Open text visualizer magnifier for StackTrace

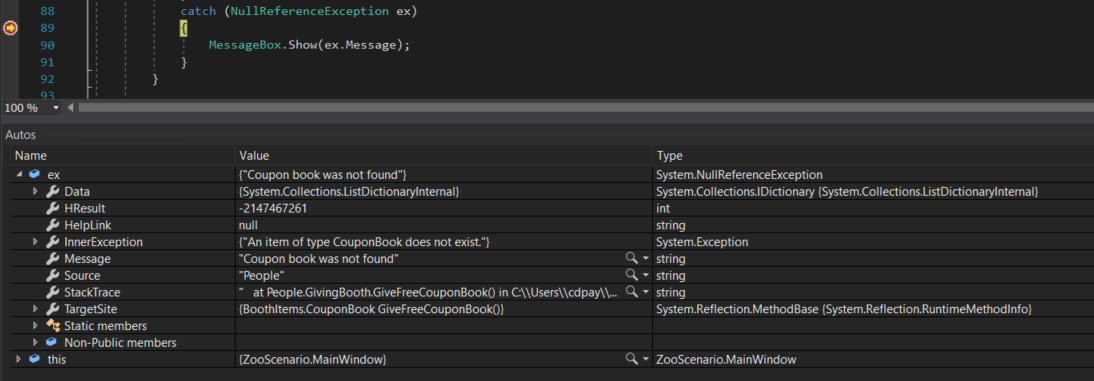(x=631, y=292)
